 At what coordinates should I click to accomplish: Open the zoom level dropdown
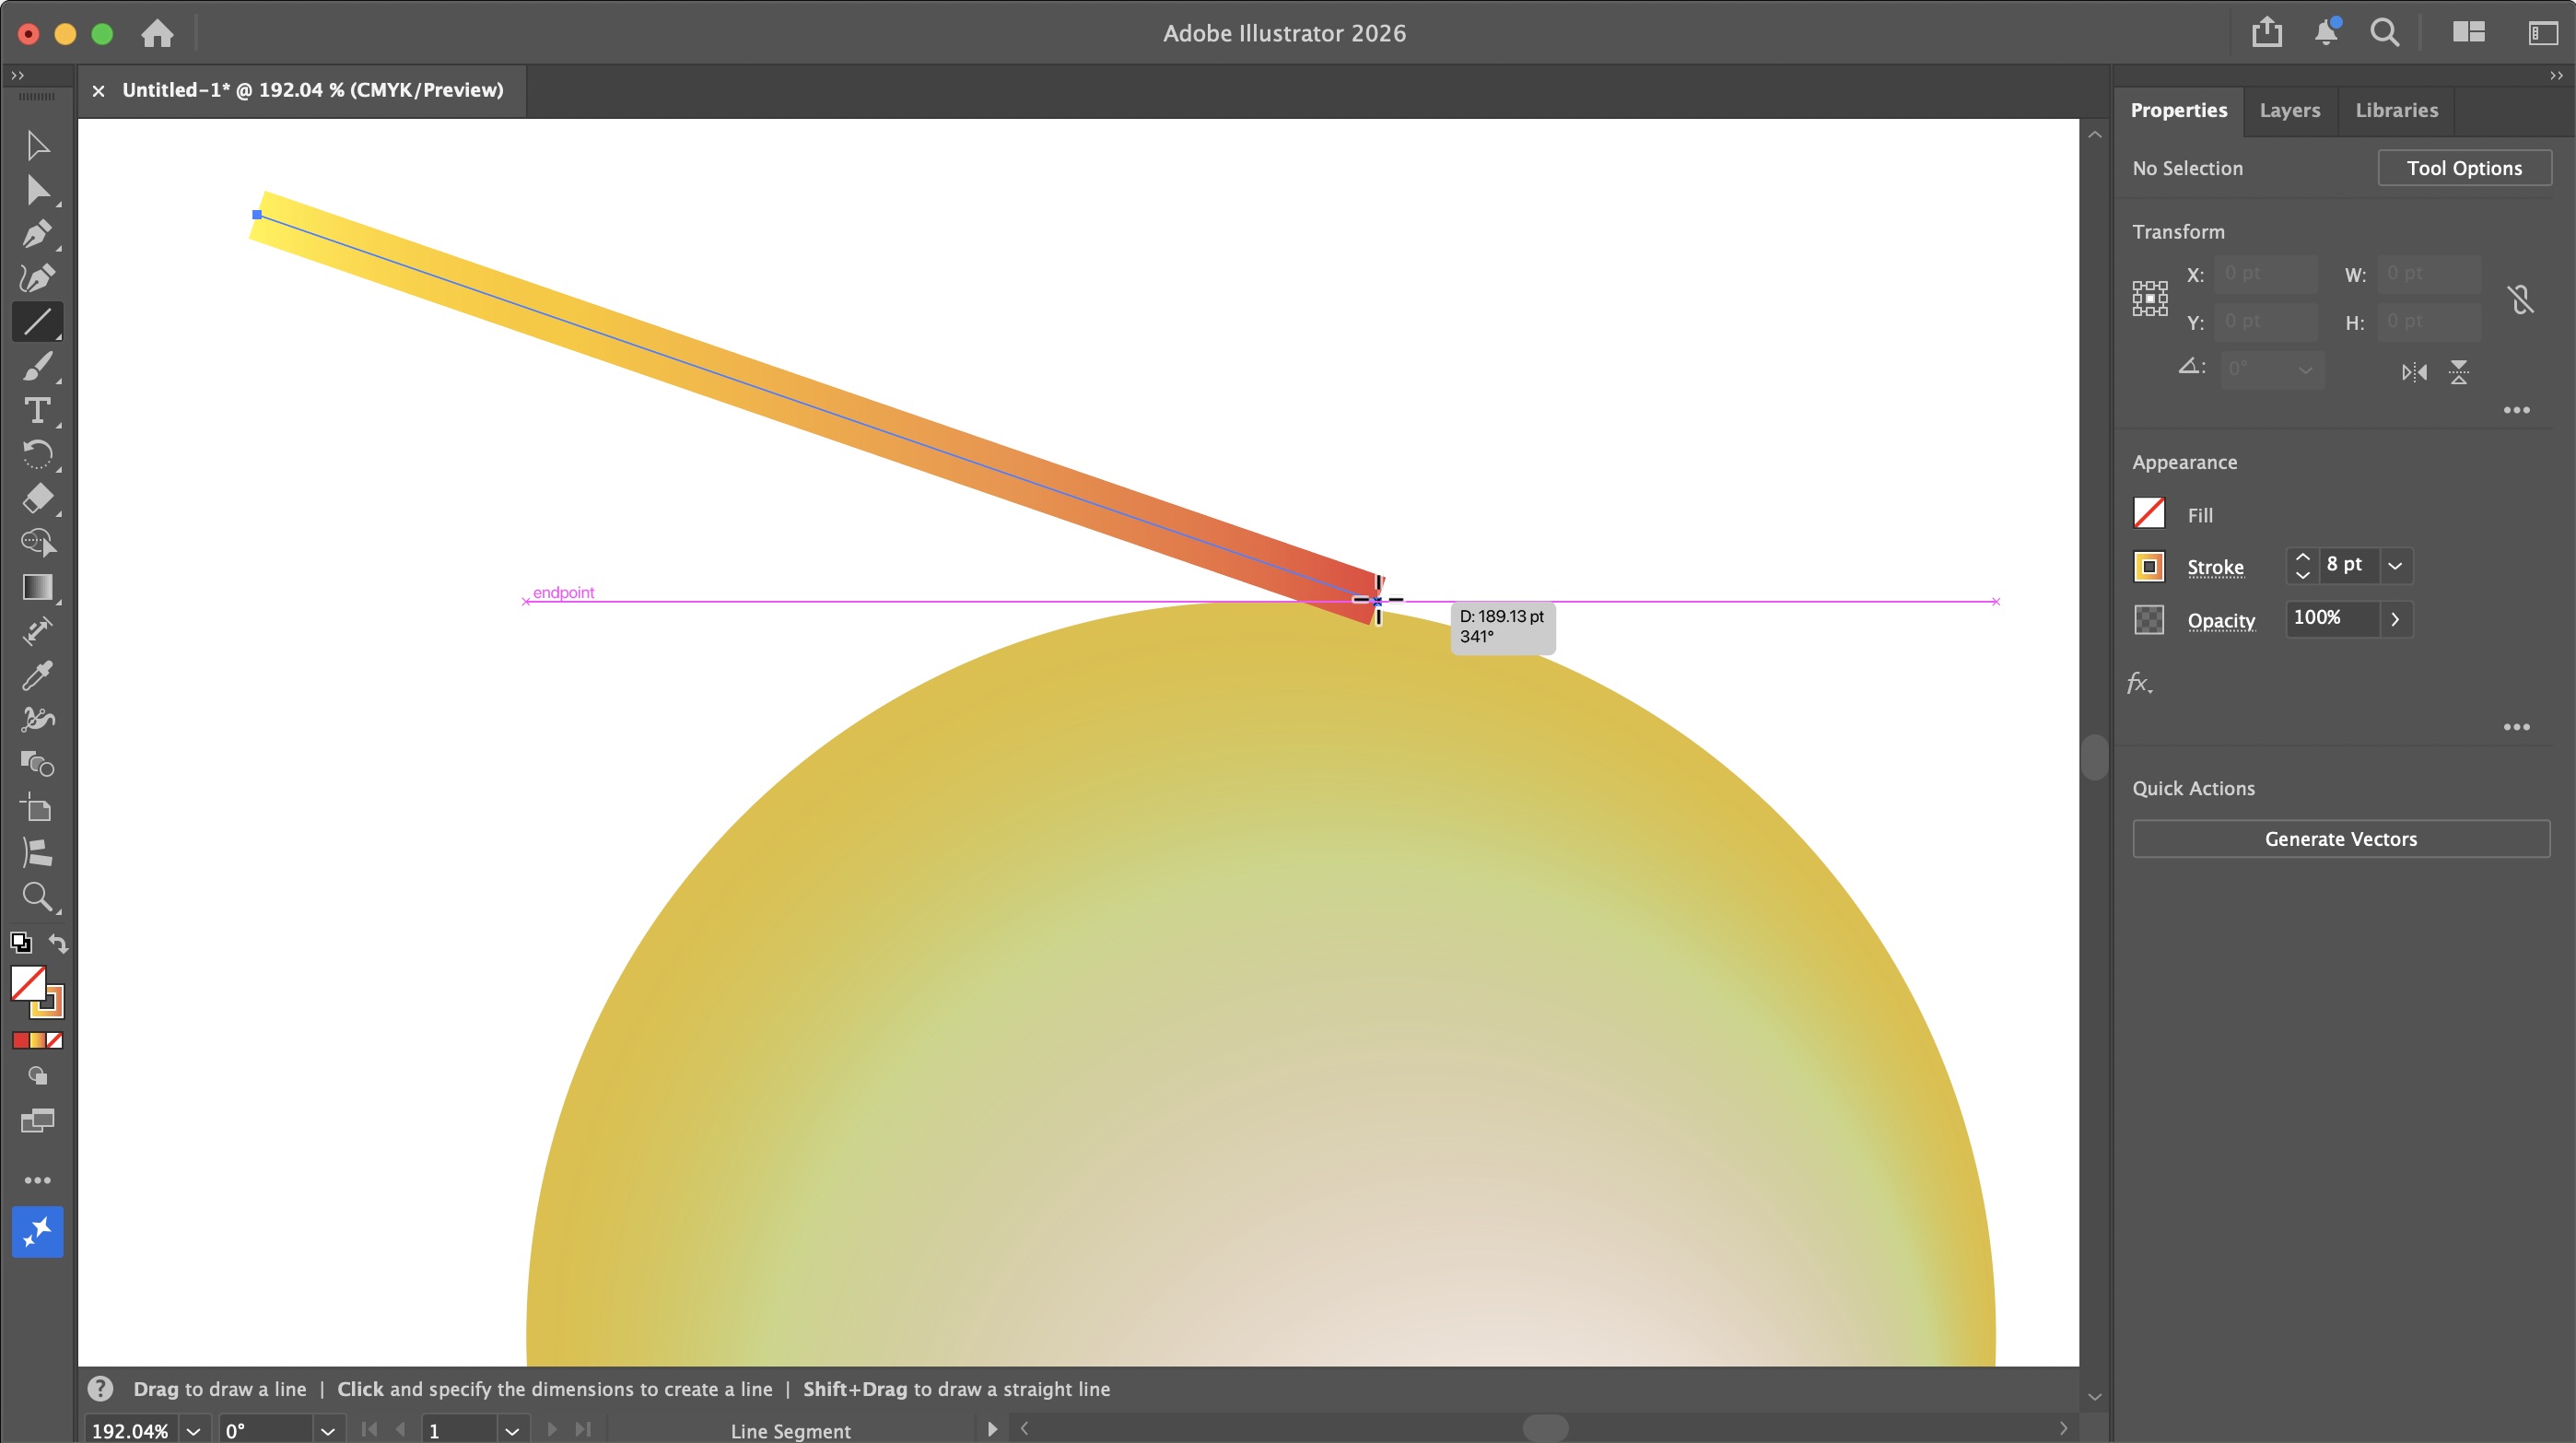194,1430
